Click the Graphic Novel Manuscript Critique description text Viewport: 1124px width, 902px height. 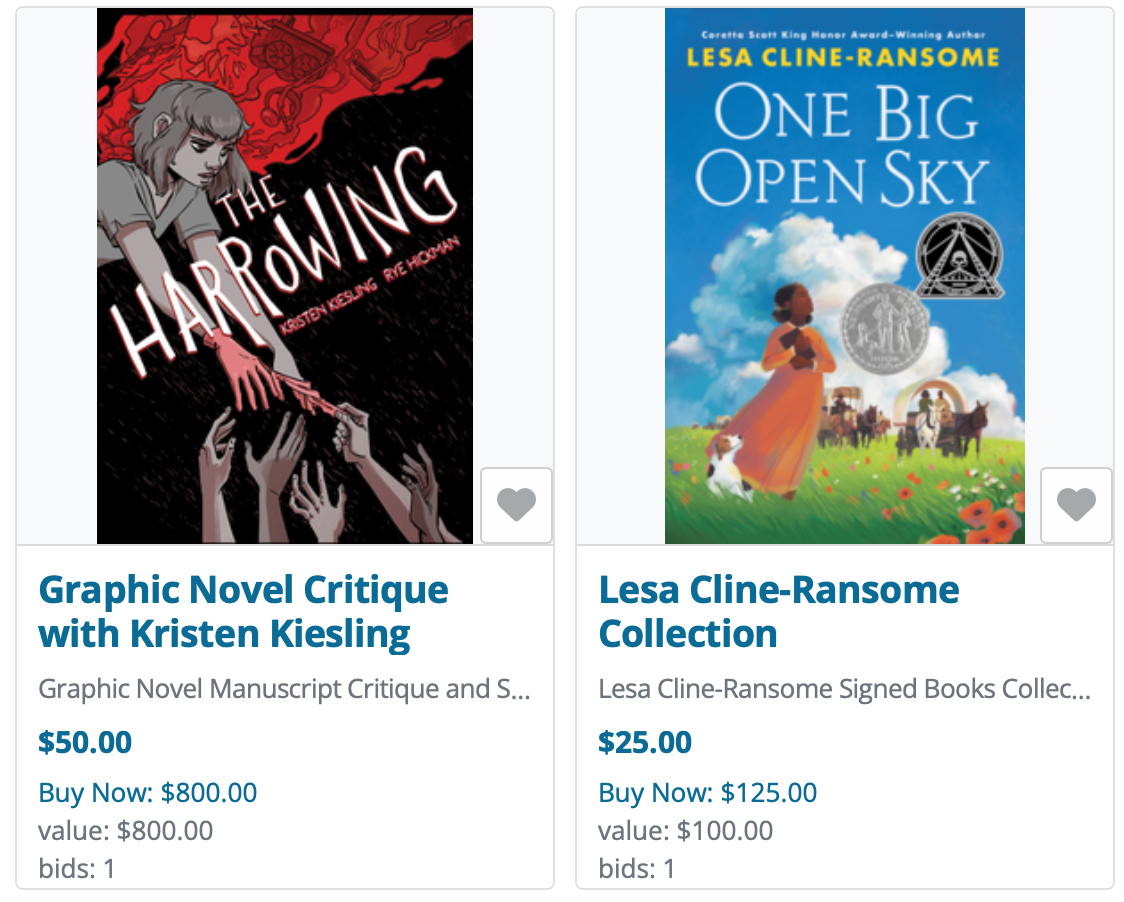284,689
